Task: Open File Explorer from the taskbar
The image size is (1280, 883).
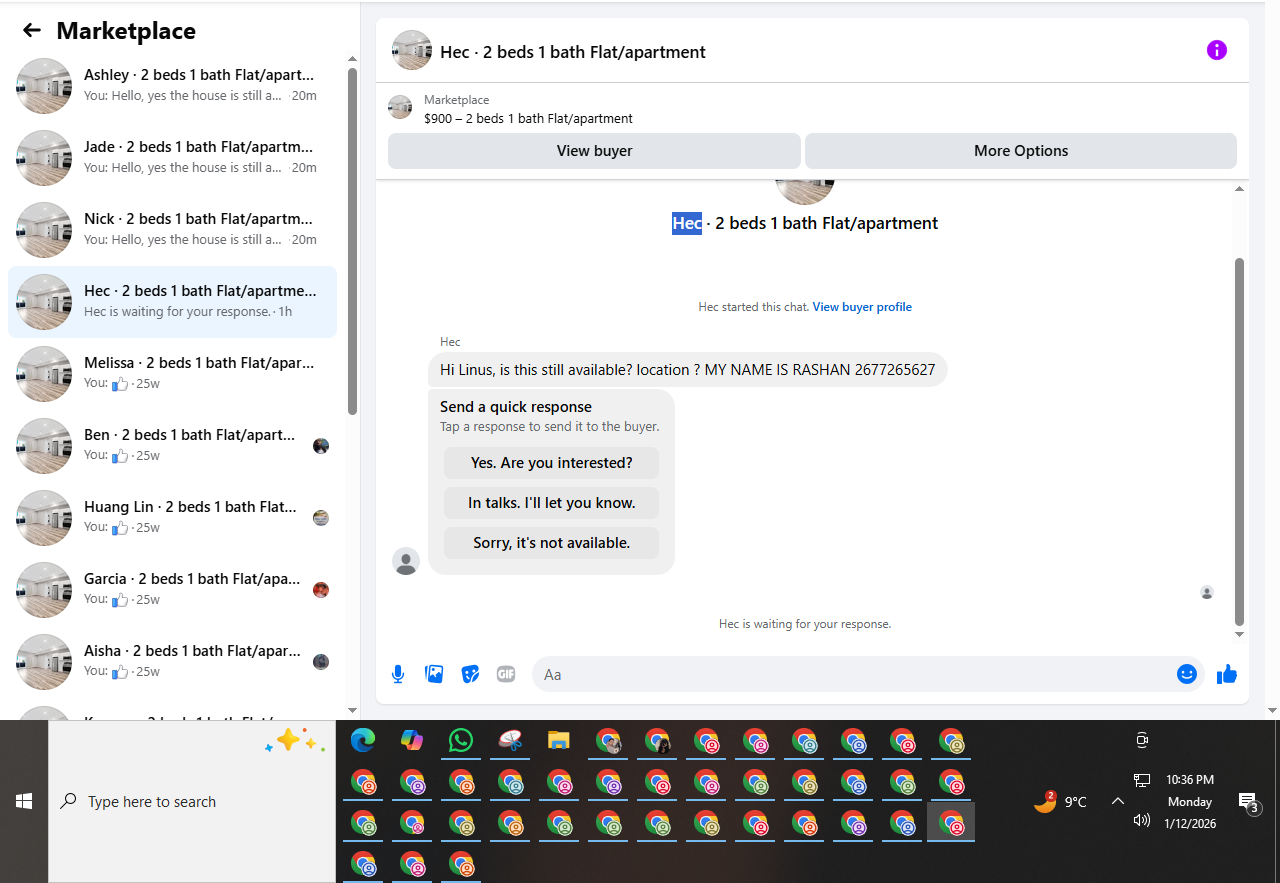Action: coord(558,740)
